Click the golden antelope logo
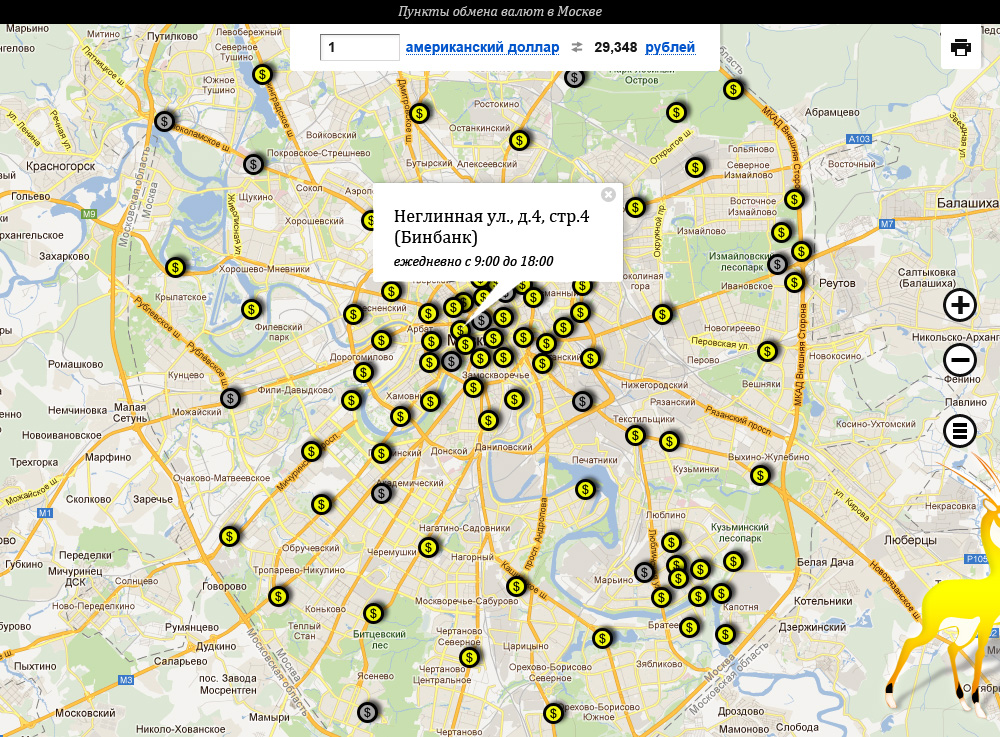The width and height of the screenshot is (1000, 737). coord(955,620)
